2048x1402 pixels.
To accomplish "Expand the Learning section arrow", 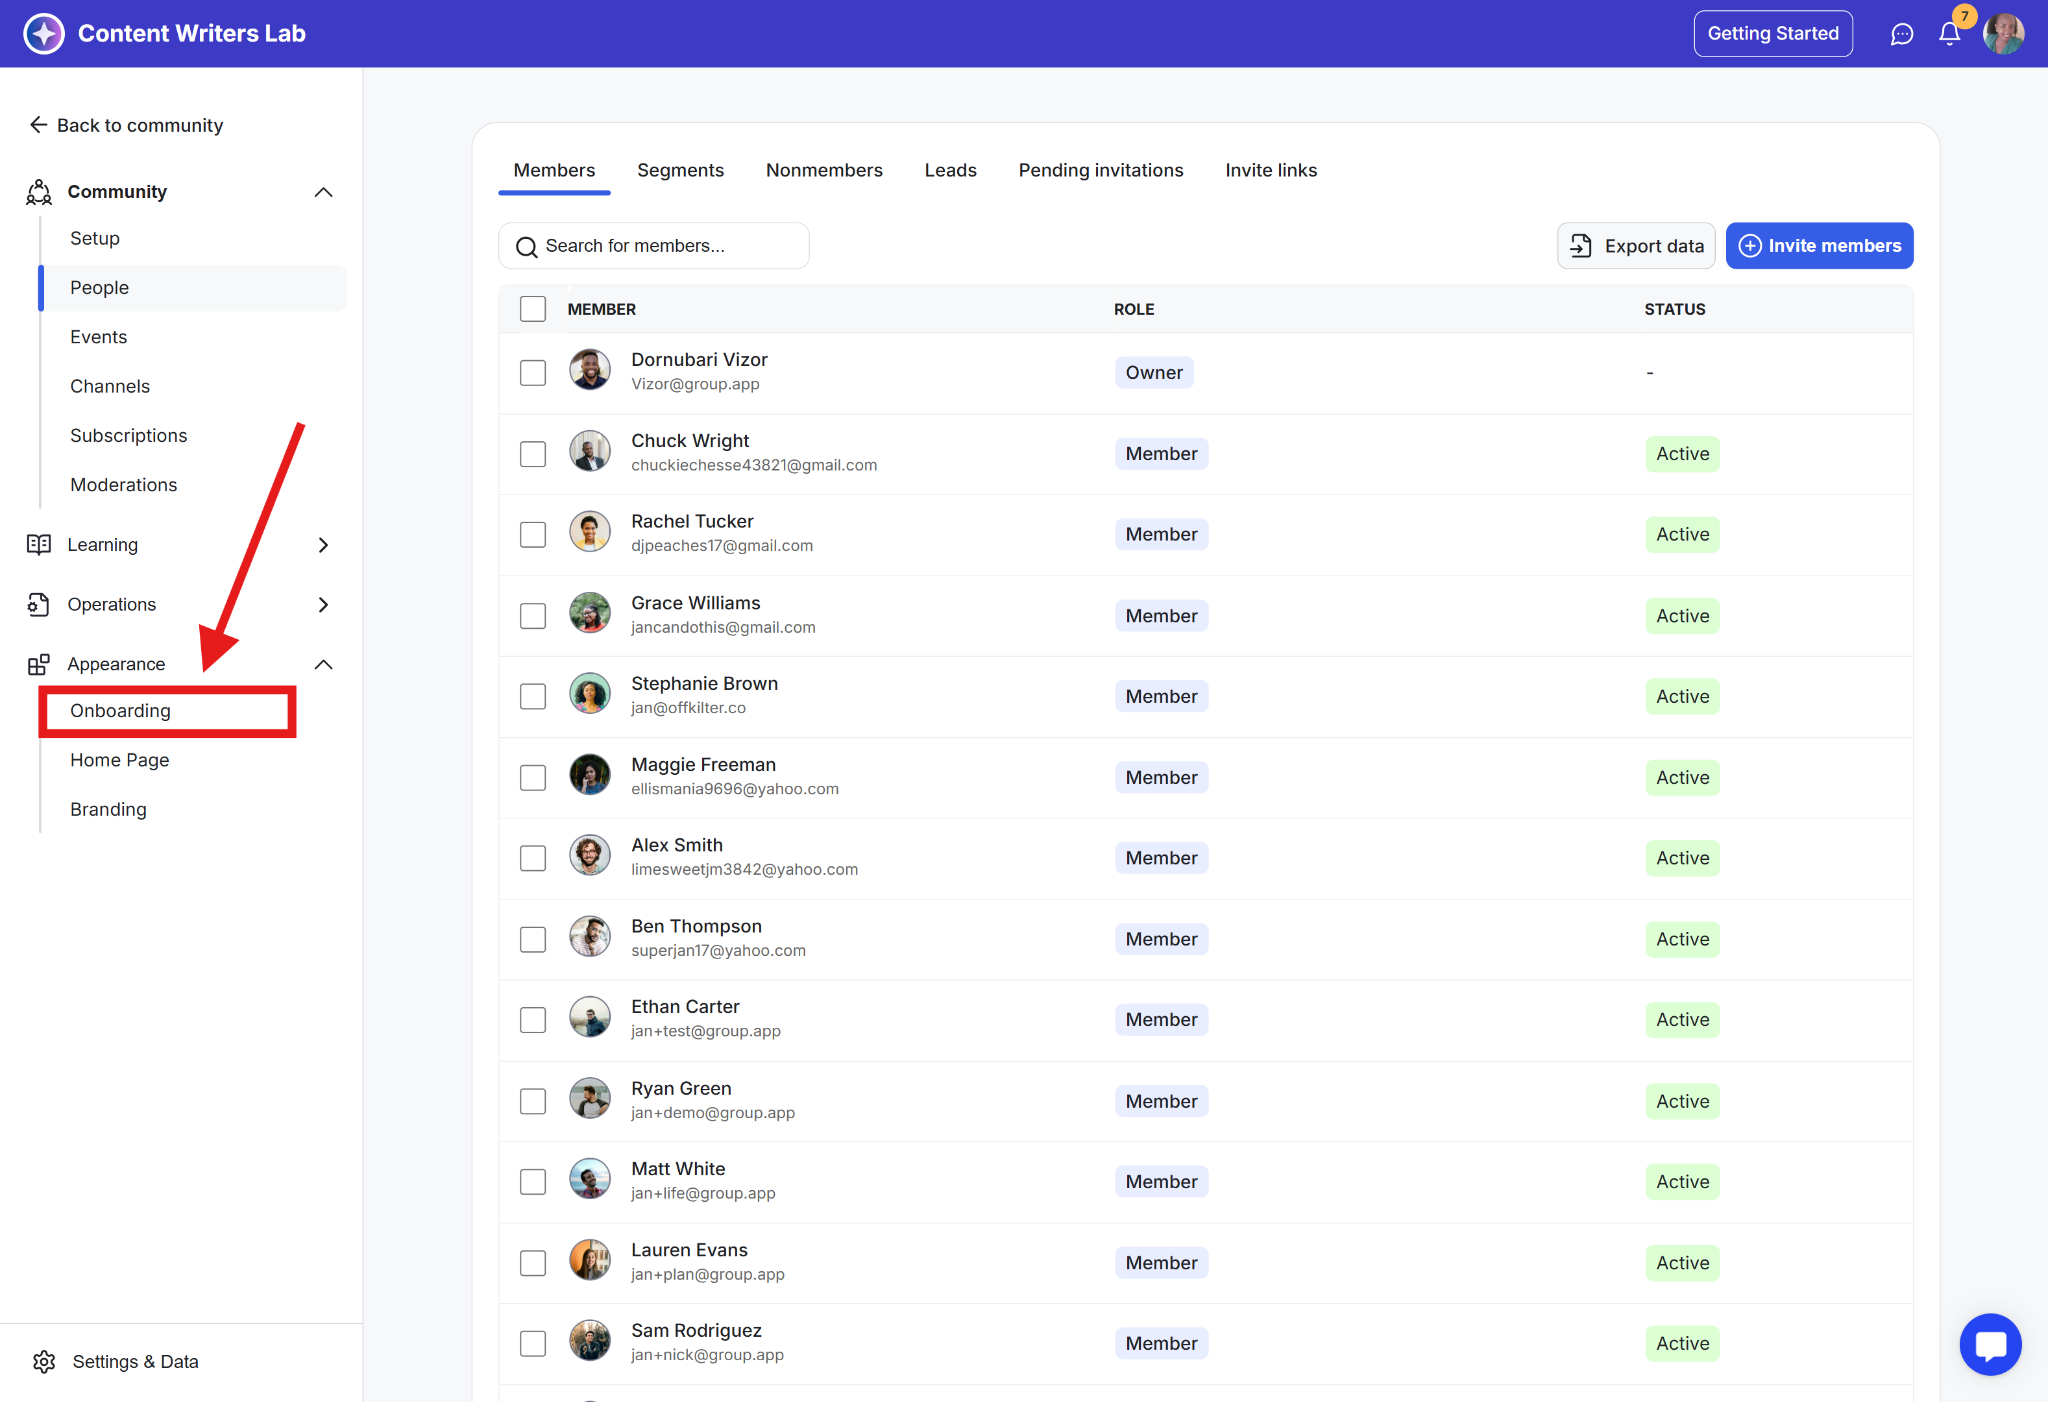I will pos(323,545).
